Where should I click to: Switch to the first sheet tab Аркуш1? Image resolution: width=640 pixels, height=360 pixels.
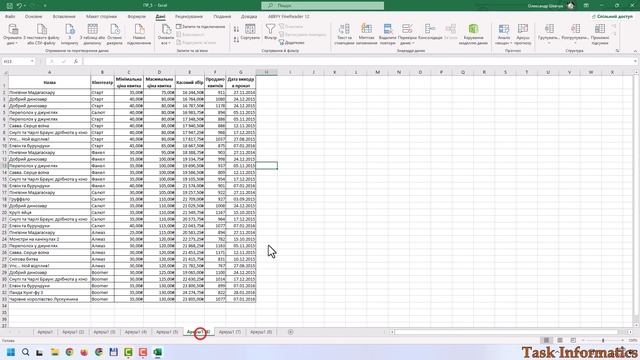[45, 332]
